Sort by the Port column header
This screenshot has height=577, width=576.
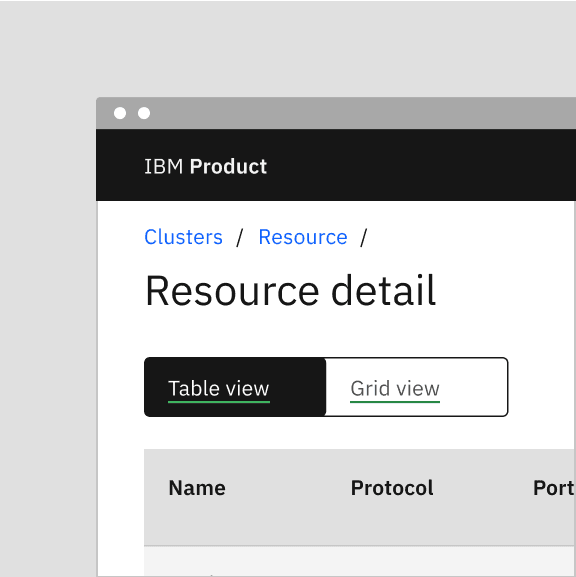(554, 488)
